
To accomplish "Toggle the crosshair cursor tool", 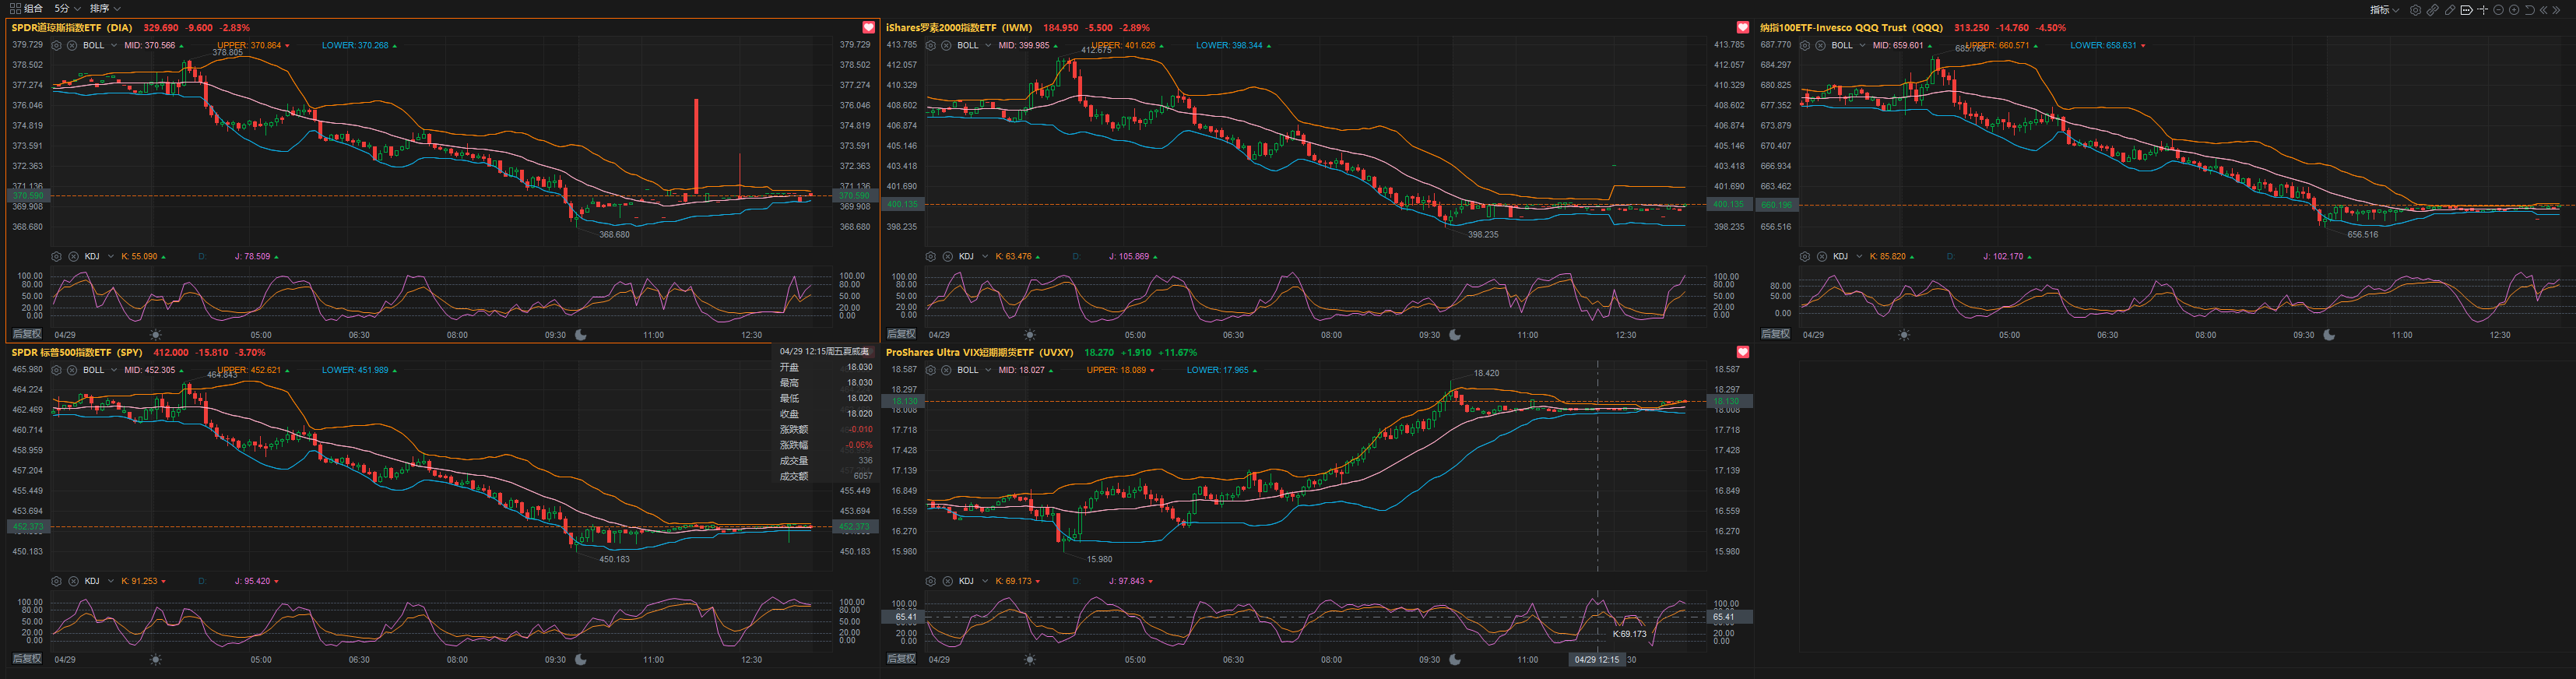I will (2483, 10).
